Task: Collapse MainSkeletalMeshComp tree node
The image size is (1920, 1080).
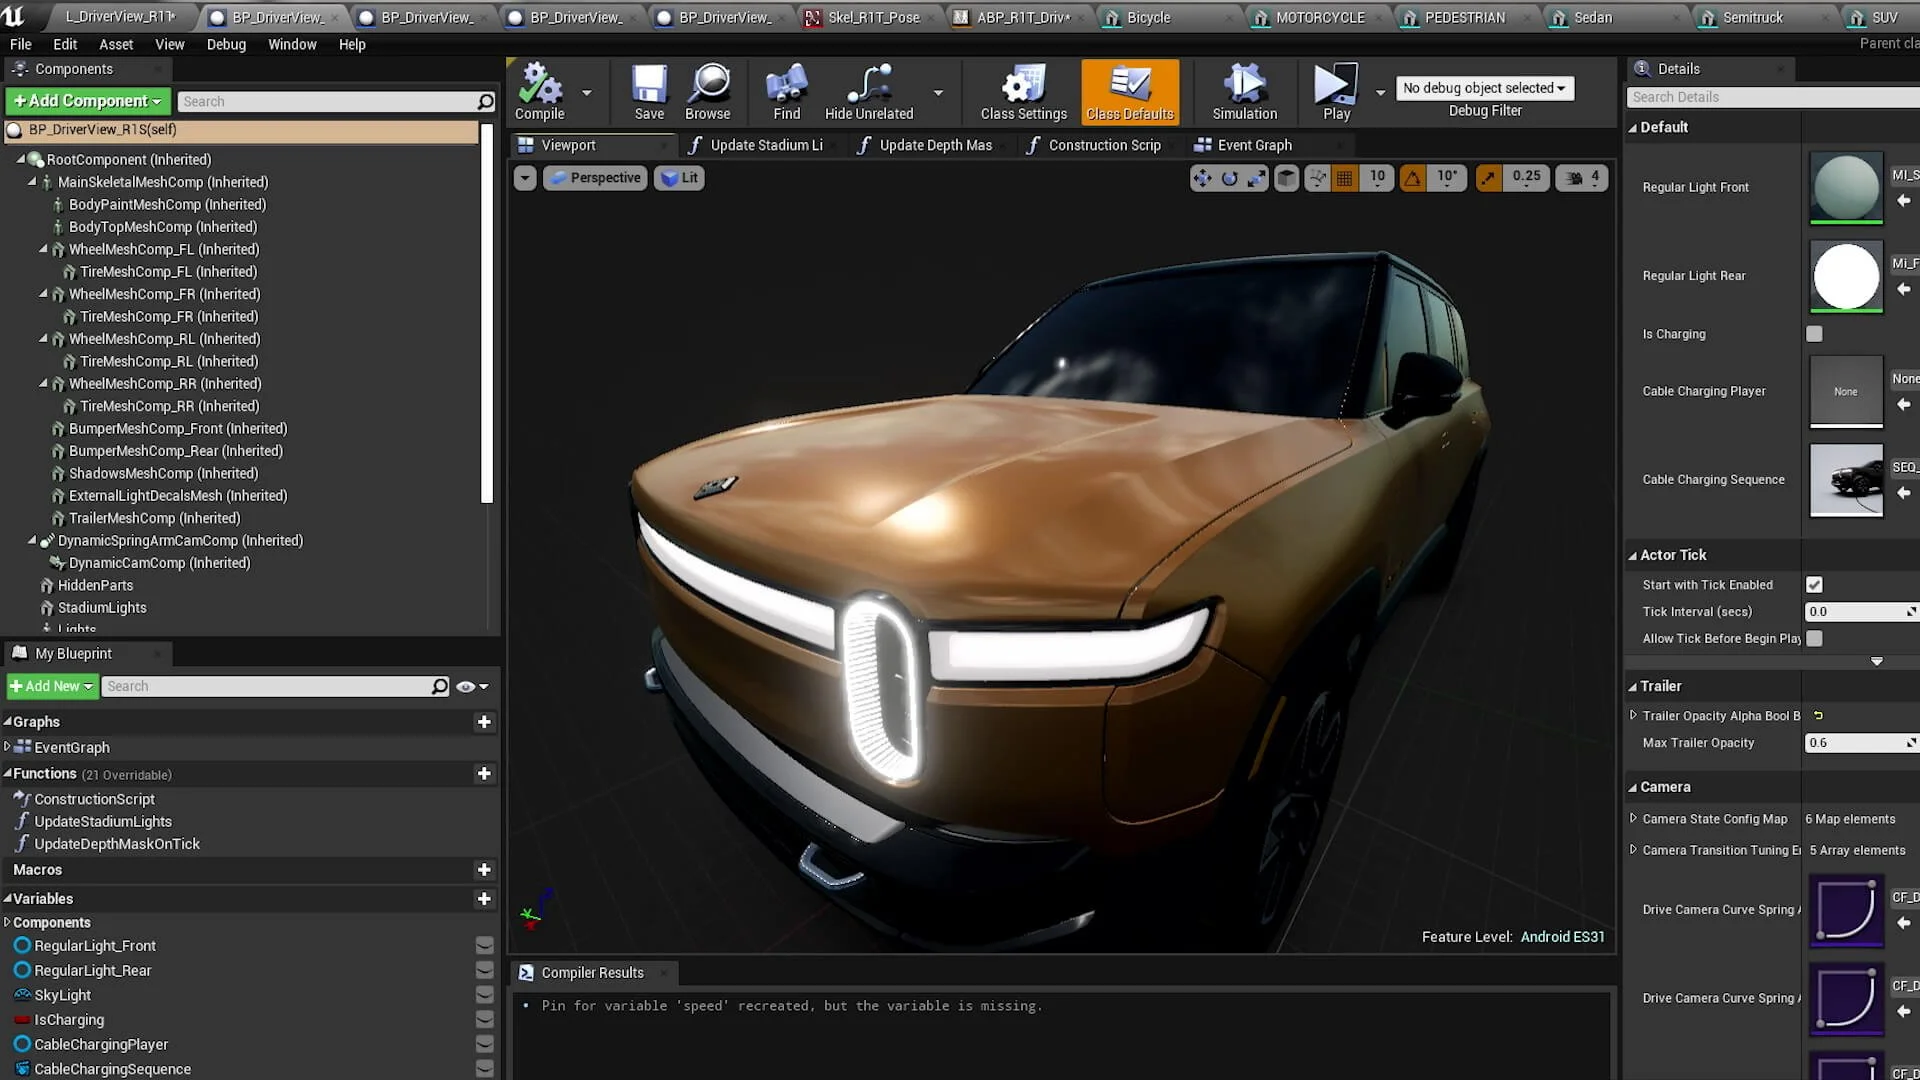Action: pos(32,182)
